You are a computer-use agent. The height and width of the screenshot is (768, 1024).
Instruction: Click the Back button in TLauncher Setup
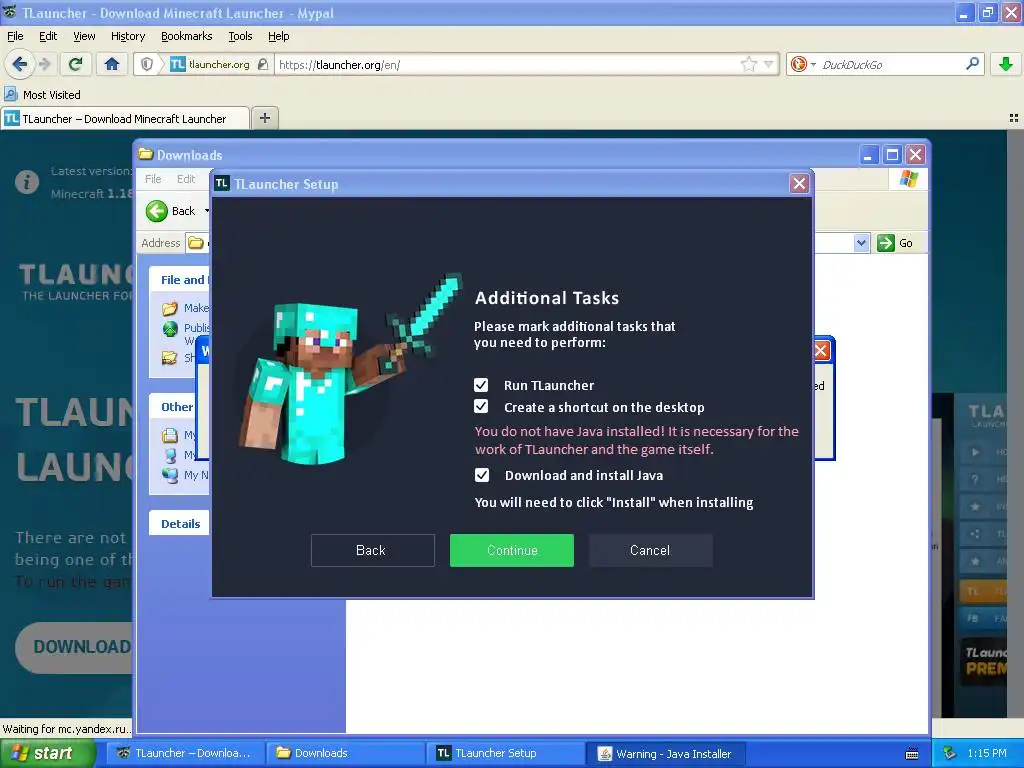[x=372, y=550]
